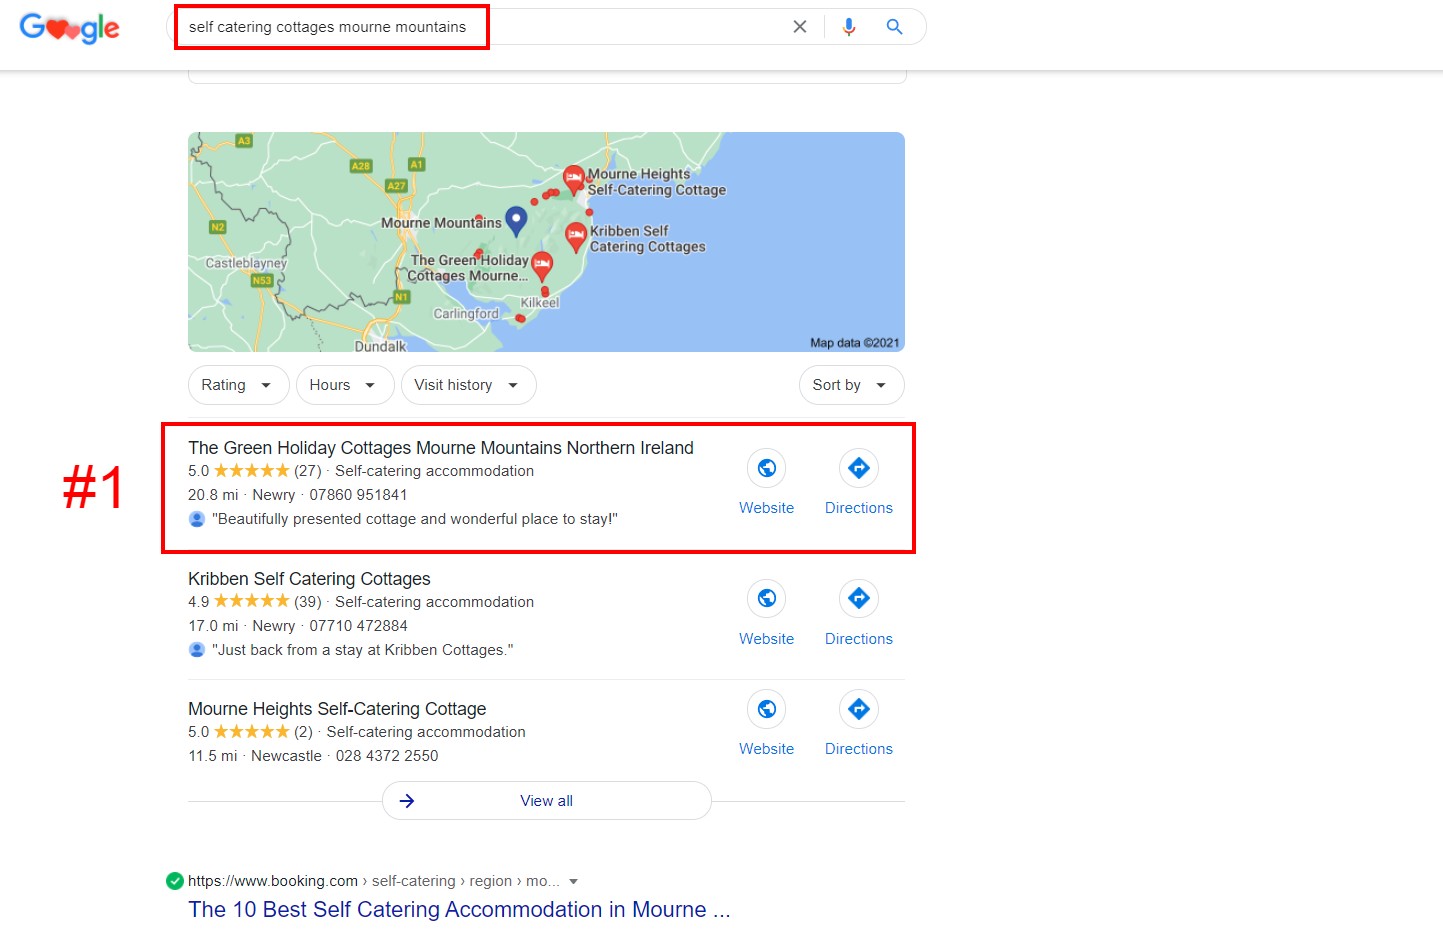Open 'The 10 Best Self Catering Accommodation' result

click(x=459, y=910)
